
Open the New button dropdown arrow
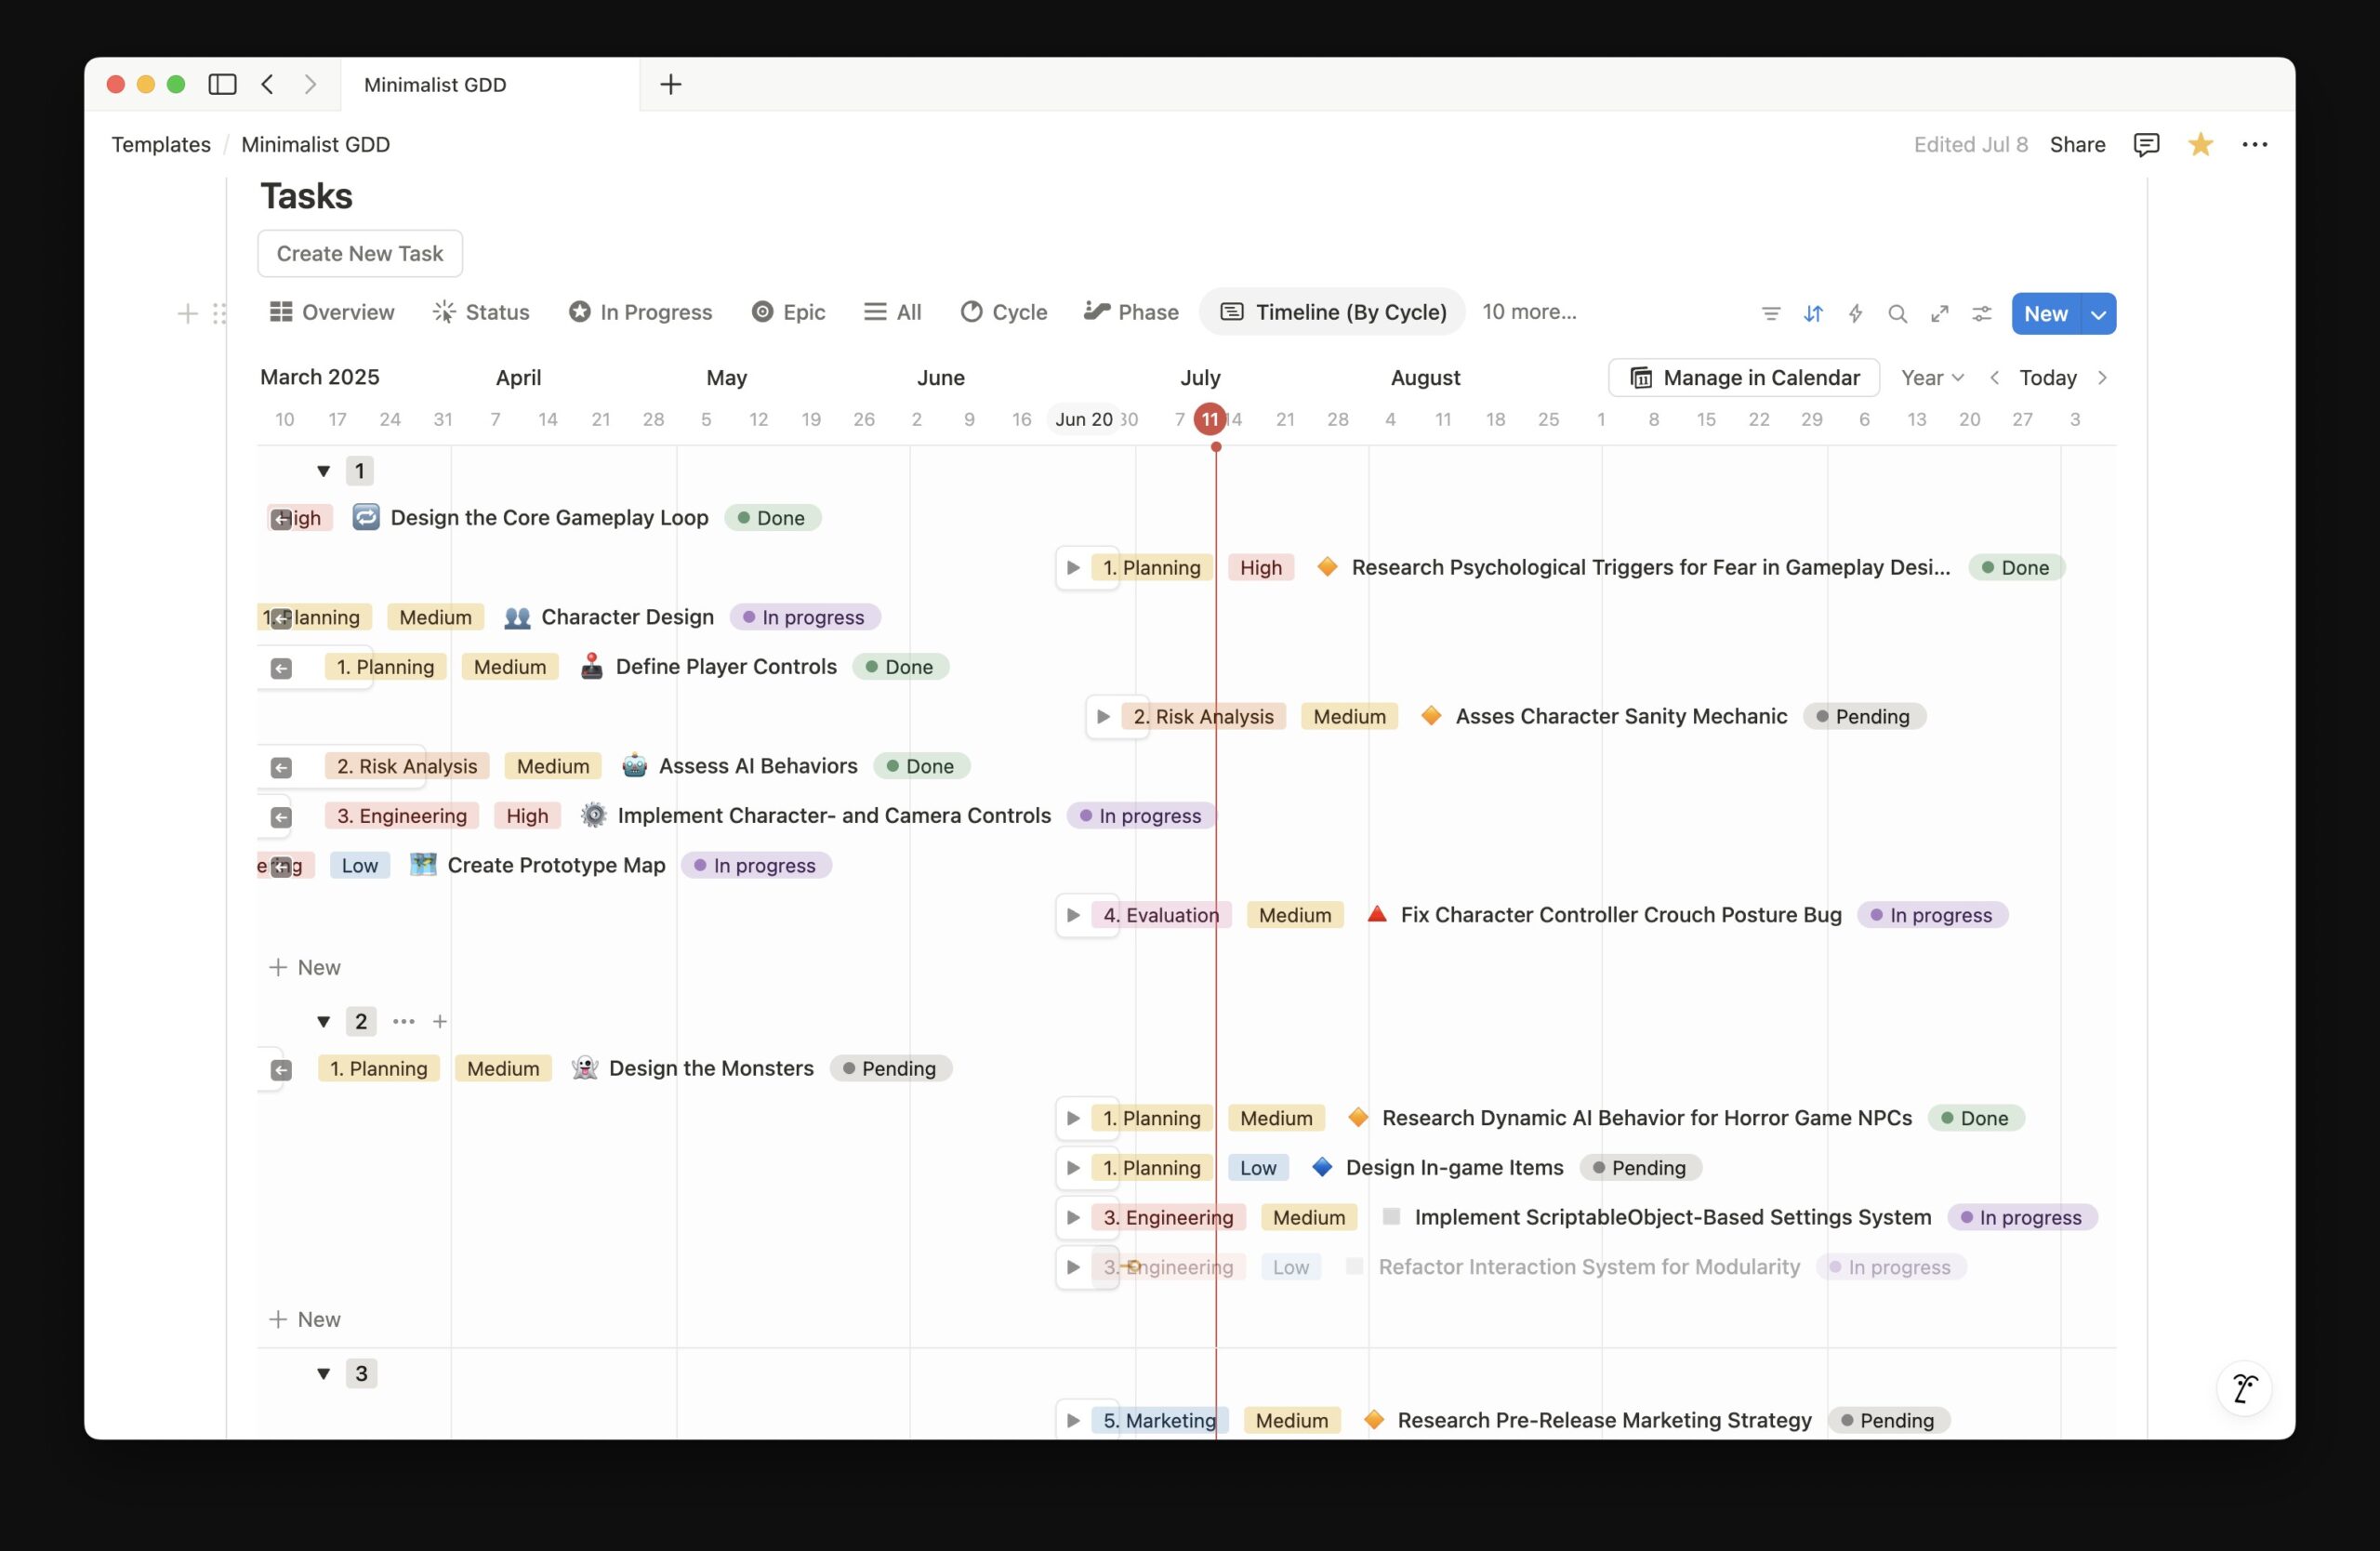point(2098,314)
